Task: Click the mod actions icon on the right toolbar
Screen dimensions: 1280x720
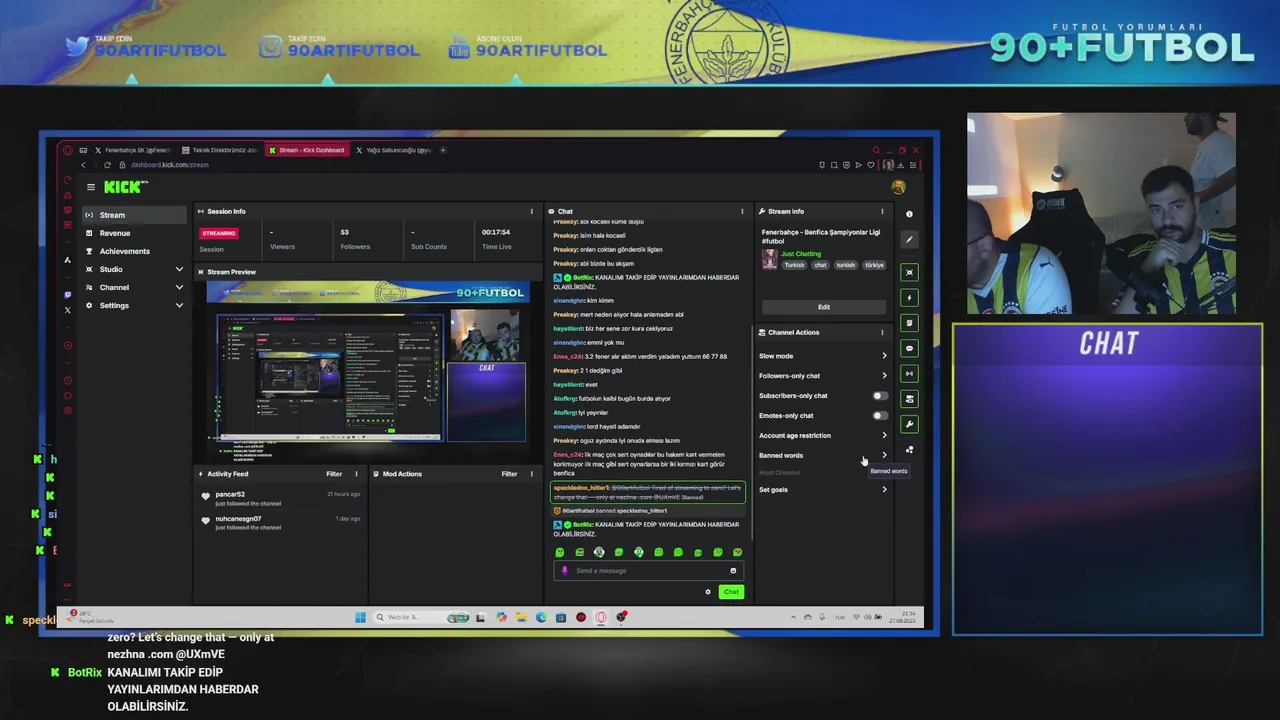Action: pos(909,398)
